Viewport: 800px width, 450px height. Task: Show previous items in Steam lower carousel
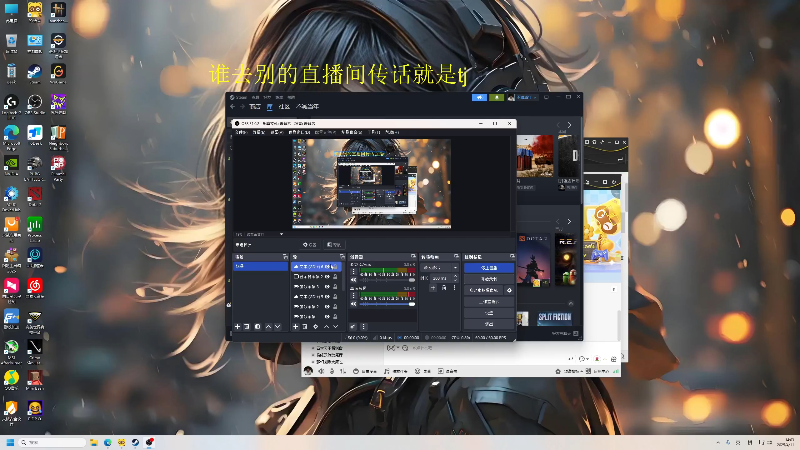click(x=558, y=222)
